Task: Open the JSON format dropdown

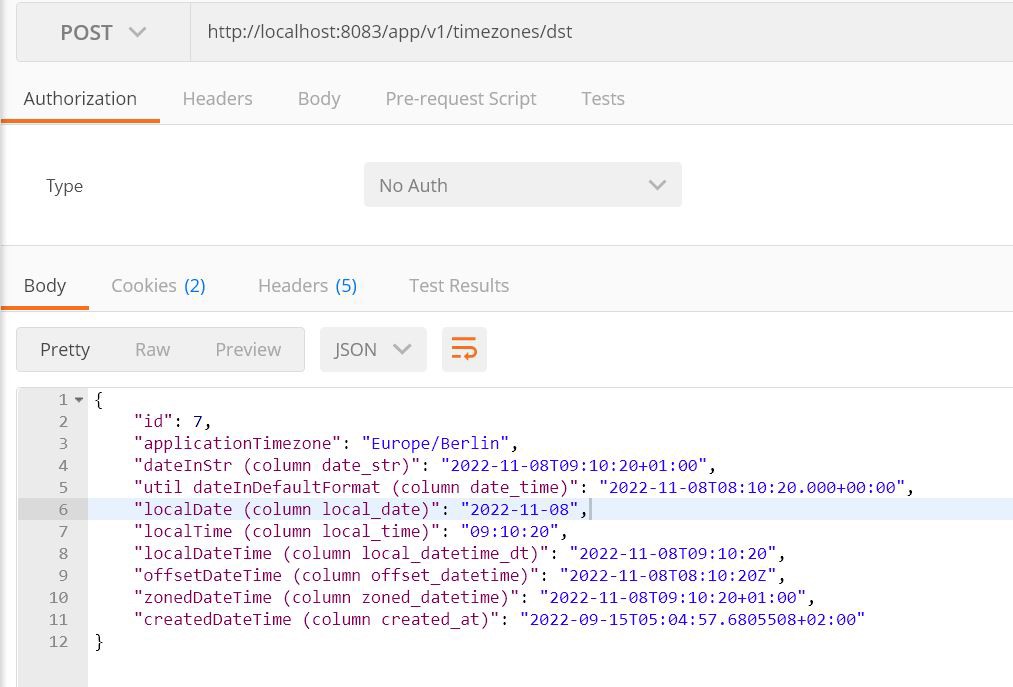Action: click(x=373, y=350)
